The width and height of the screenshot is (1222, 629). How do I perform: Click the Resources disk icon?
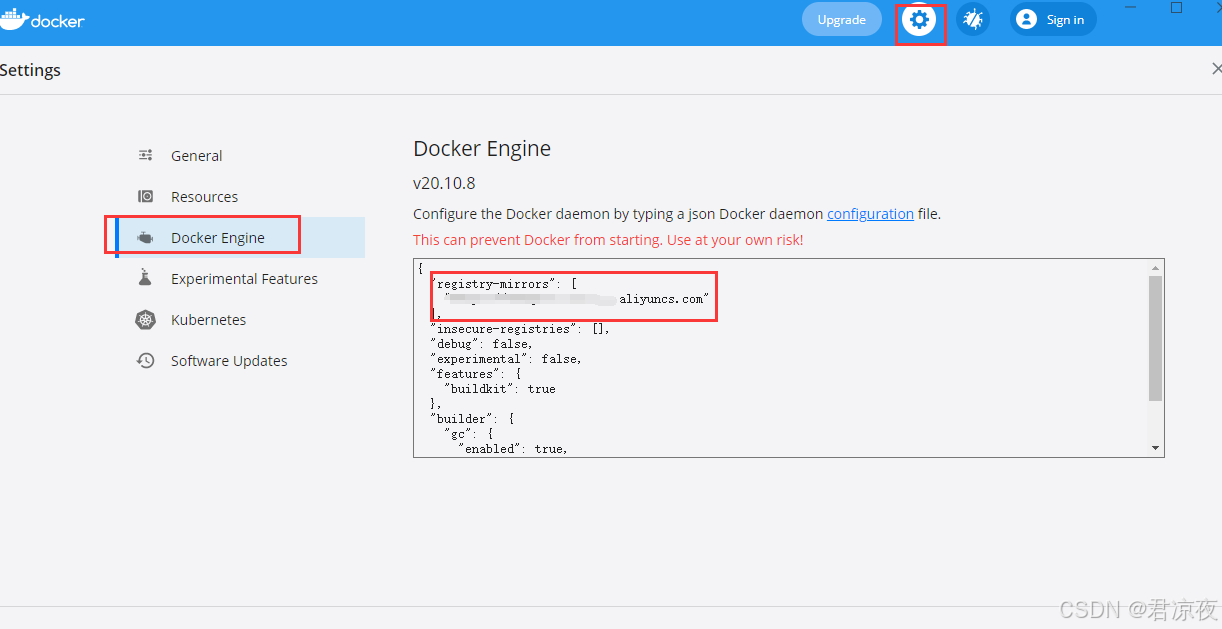tap(146, 196)
